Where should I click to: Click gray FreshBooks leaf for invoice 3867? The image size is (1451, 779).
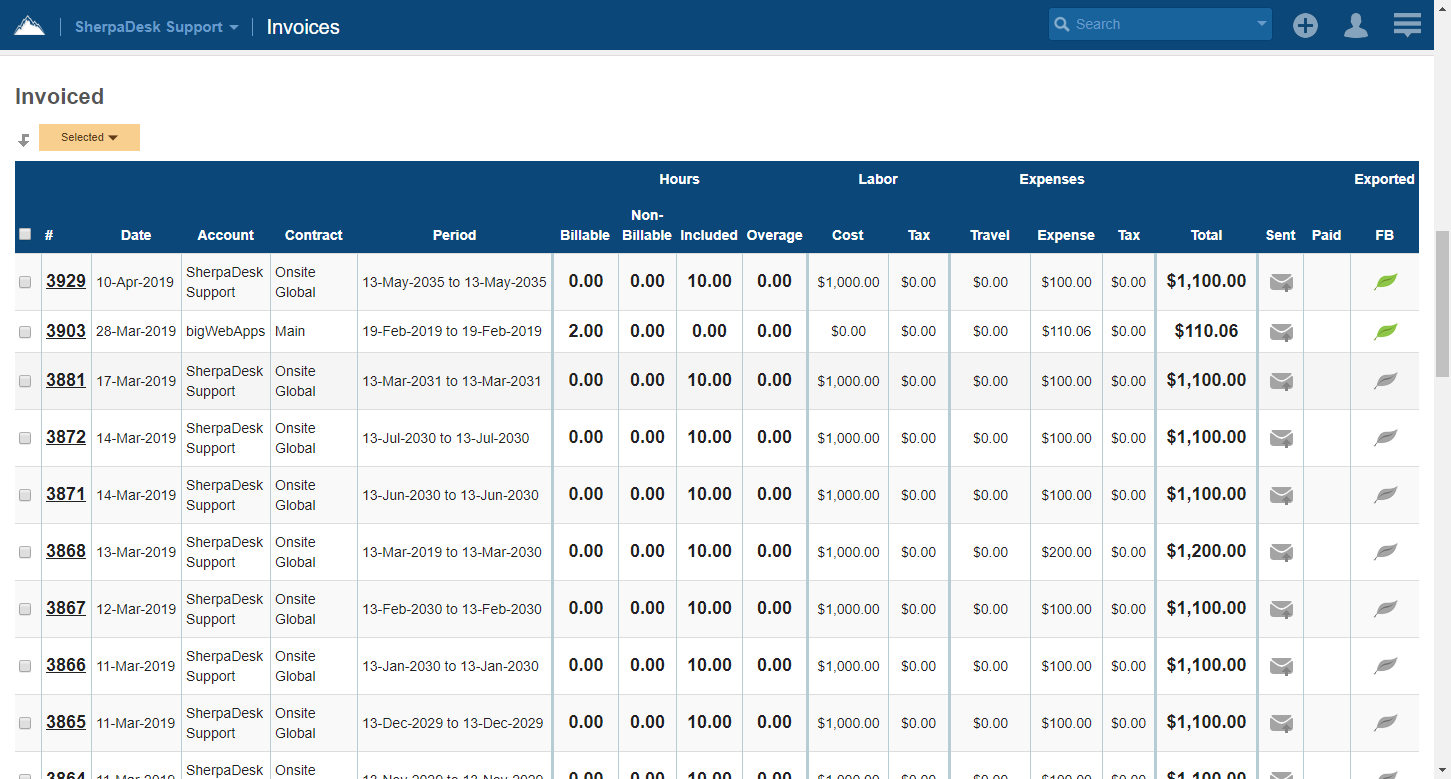pos(1385,609)
